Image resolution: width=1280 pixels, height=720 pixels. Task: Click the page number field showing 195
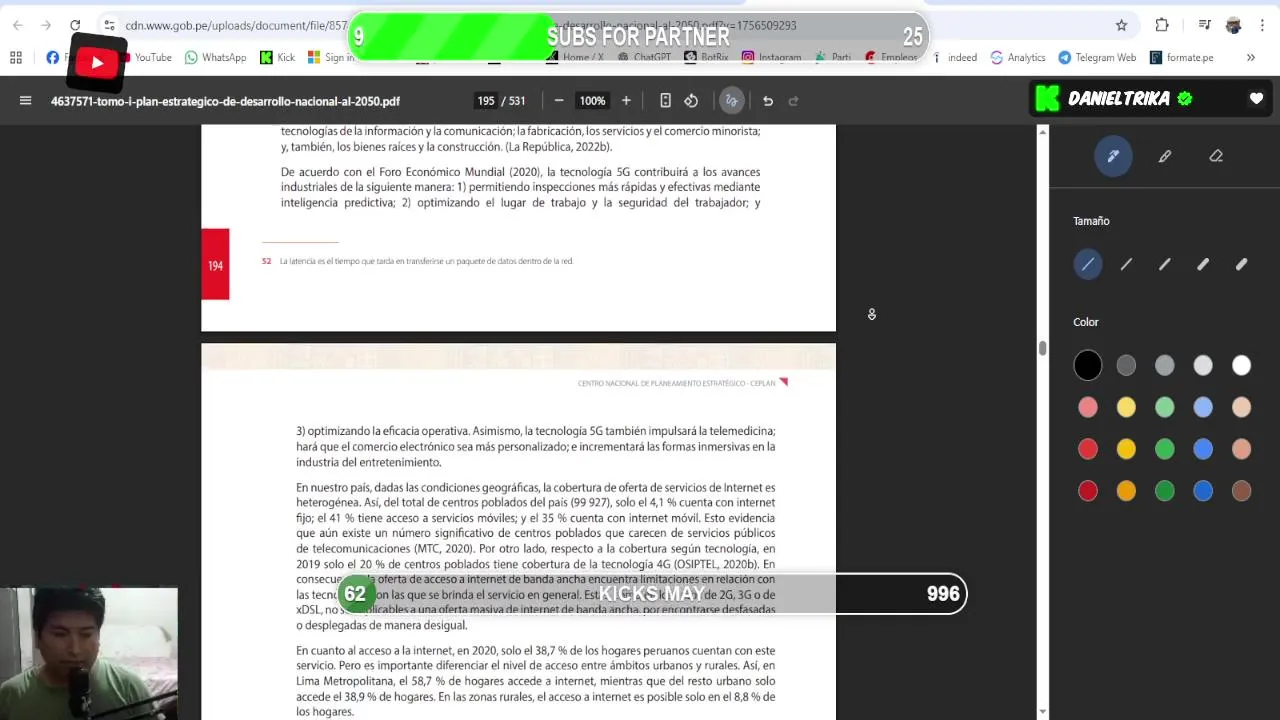pos(486,100)
